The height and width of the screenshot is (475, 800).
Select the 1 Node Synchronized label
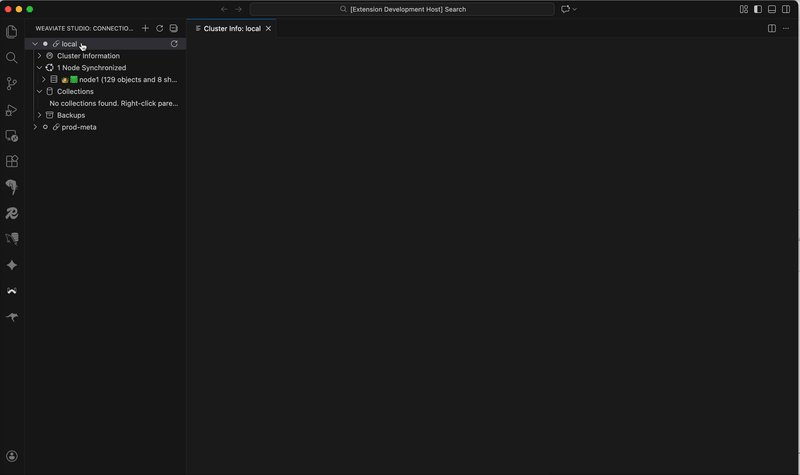point(91,67)
